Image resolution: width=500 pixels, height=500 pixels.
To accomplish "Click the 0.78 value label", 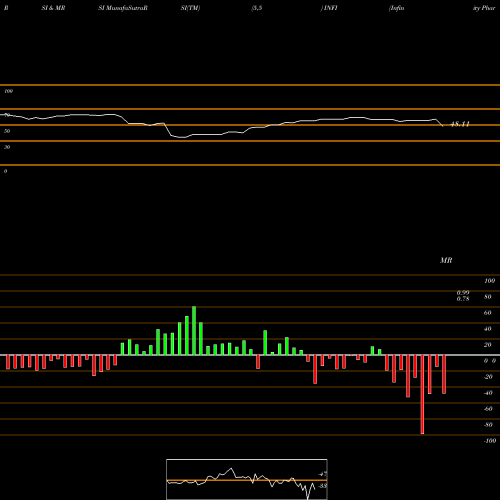I will 463,299.
